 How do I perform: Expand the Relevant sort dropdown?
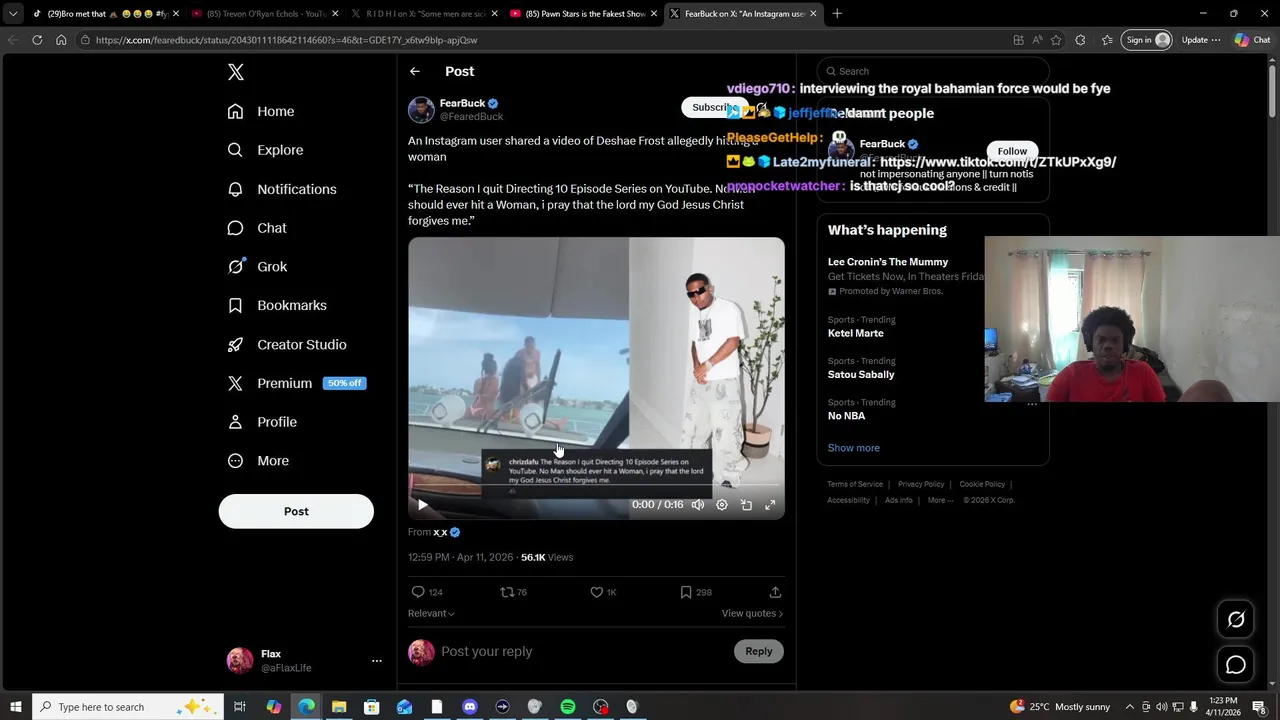(x=431, y=613)
